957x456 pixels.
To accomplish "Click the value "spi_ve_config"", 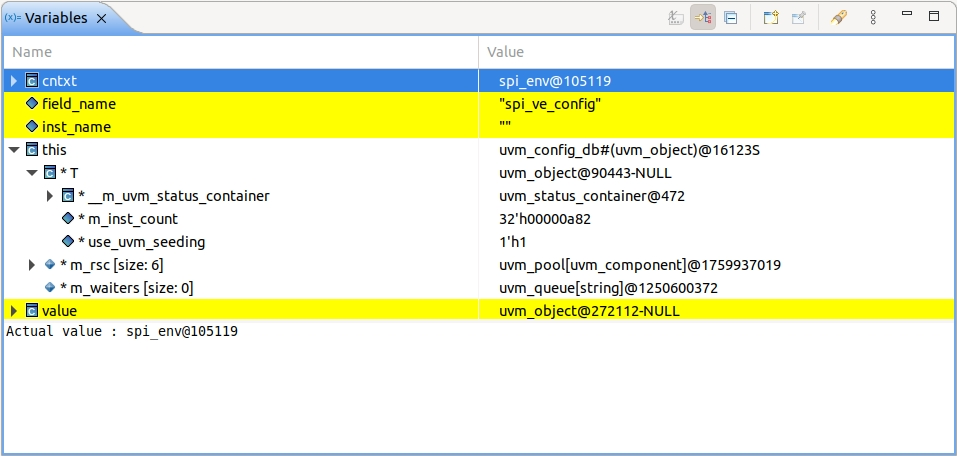I will point(550,104).
